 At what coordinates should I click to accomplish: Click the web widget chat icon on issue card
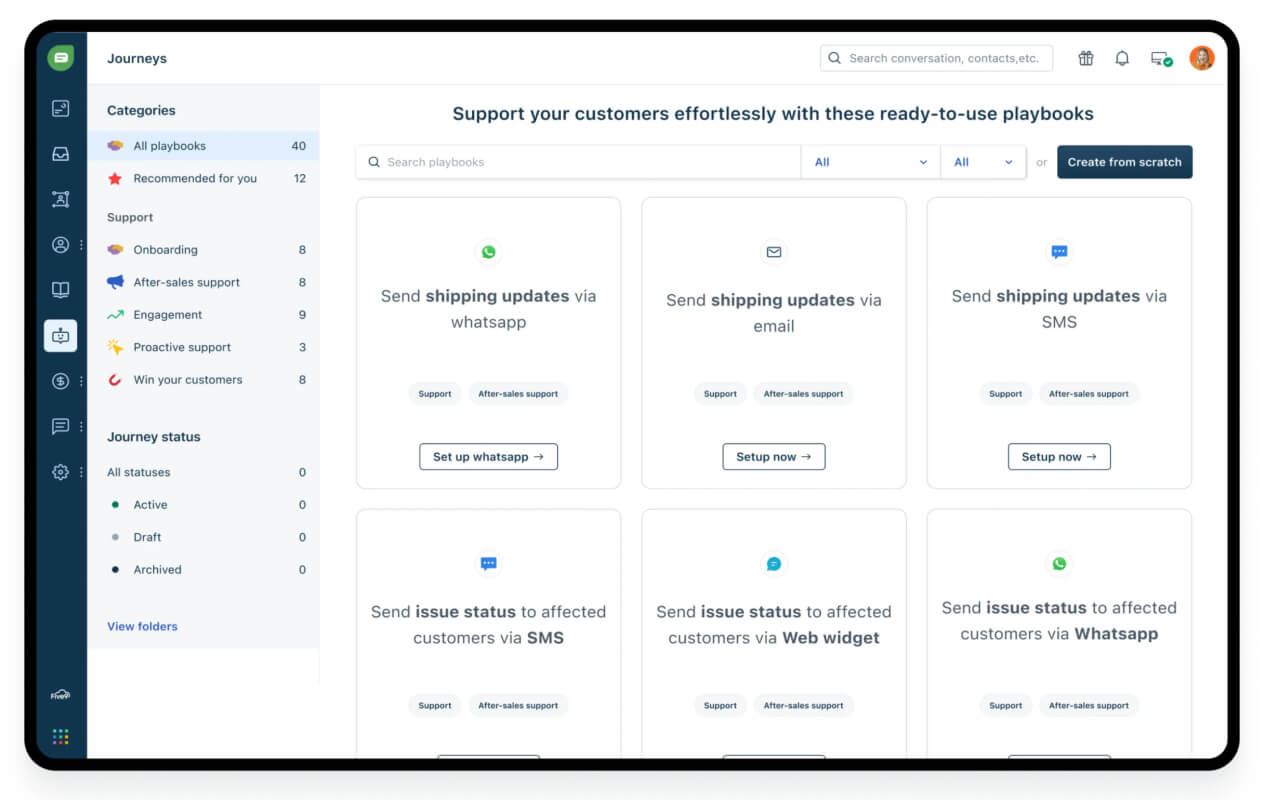pyautogui.click(x=774, y=564)
